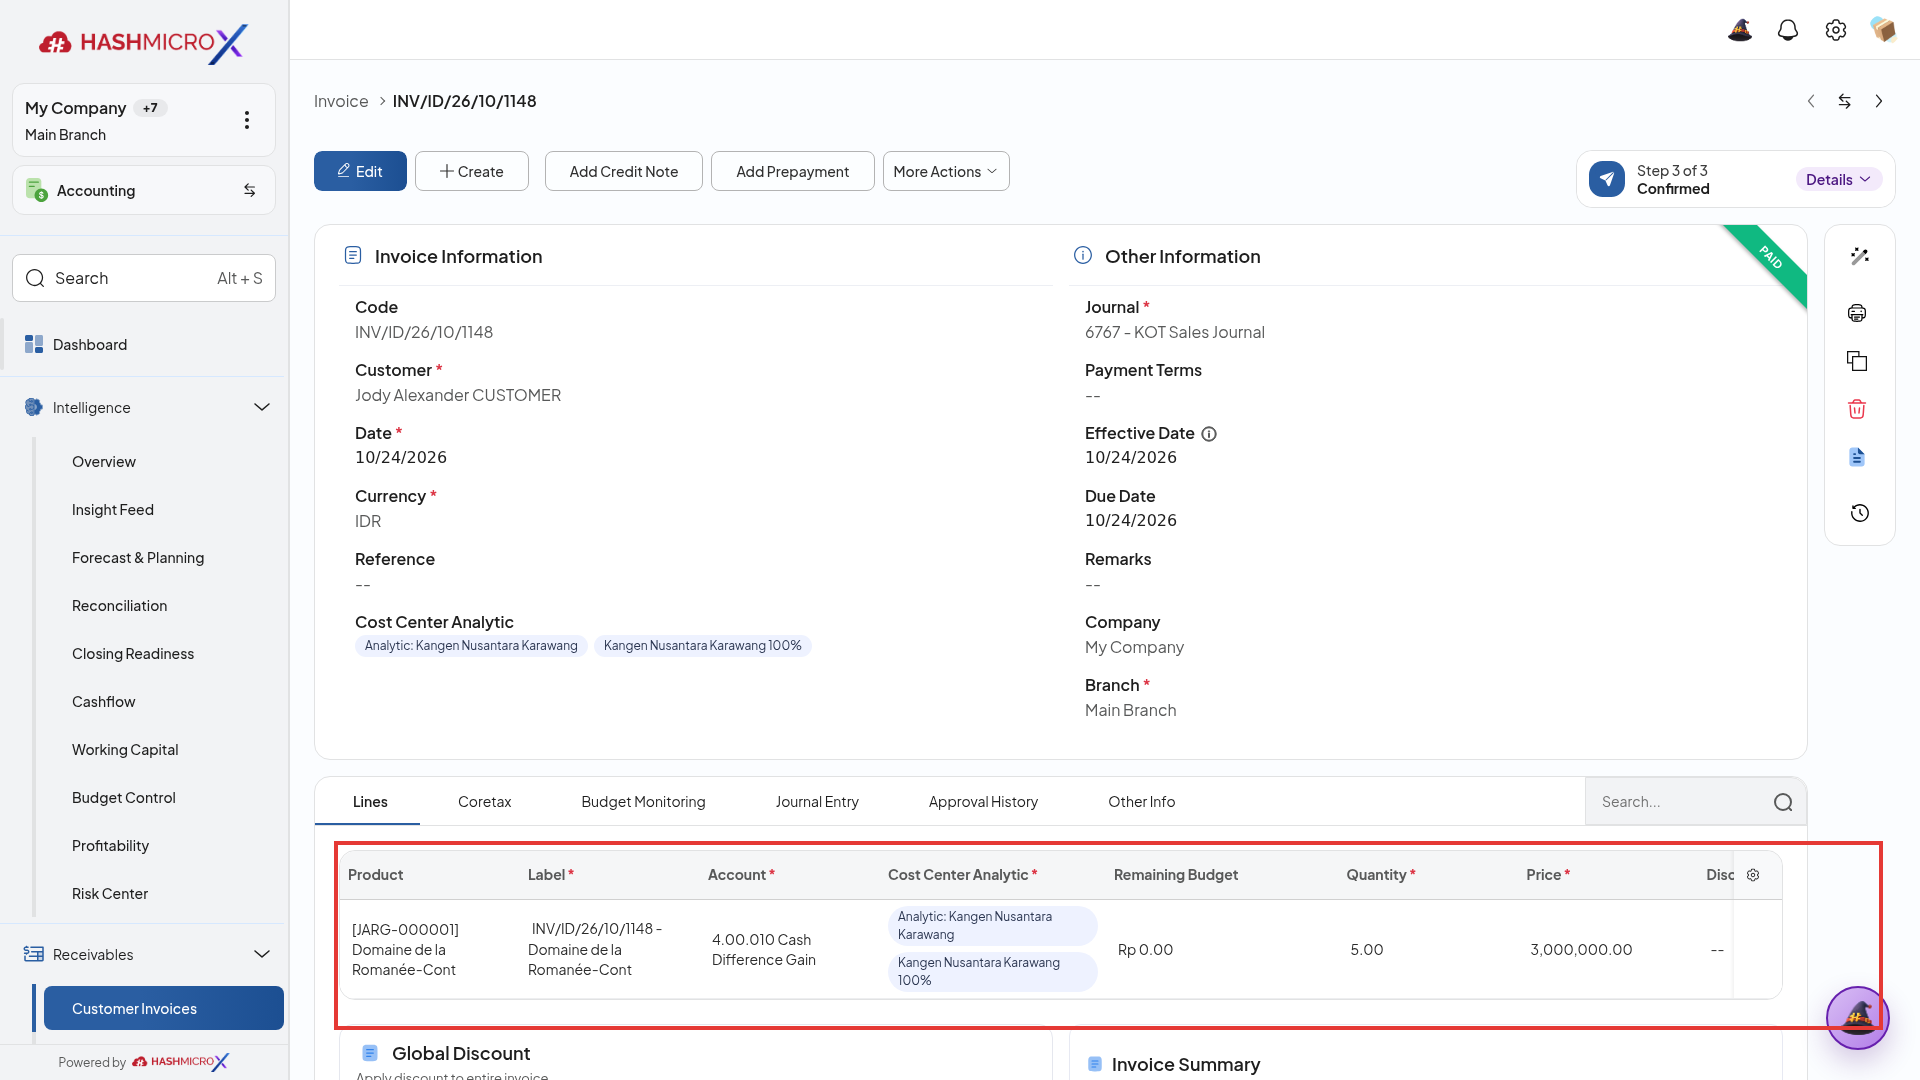Open floating wizard assistant bubble

coord(1857,1017)
